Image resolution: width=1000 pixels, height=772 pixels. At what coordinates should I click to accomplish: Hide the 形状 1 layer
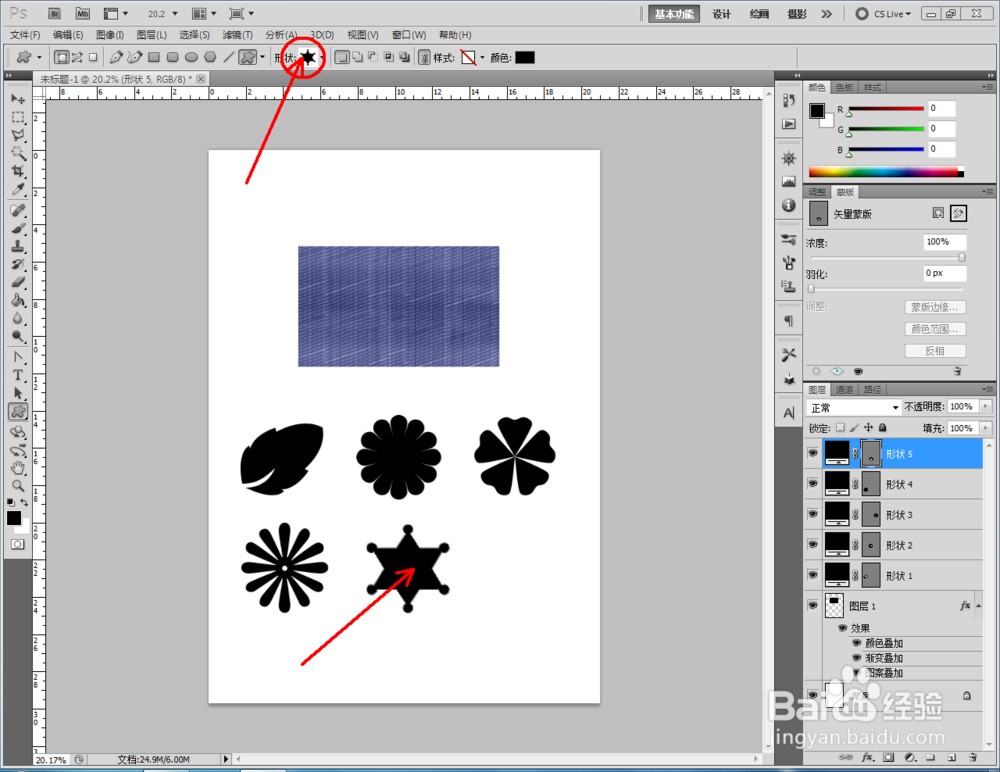(812, 575)
